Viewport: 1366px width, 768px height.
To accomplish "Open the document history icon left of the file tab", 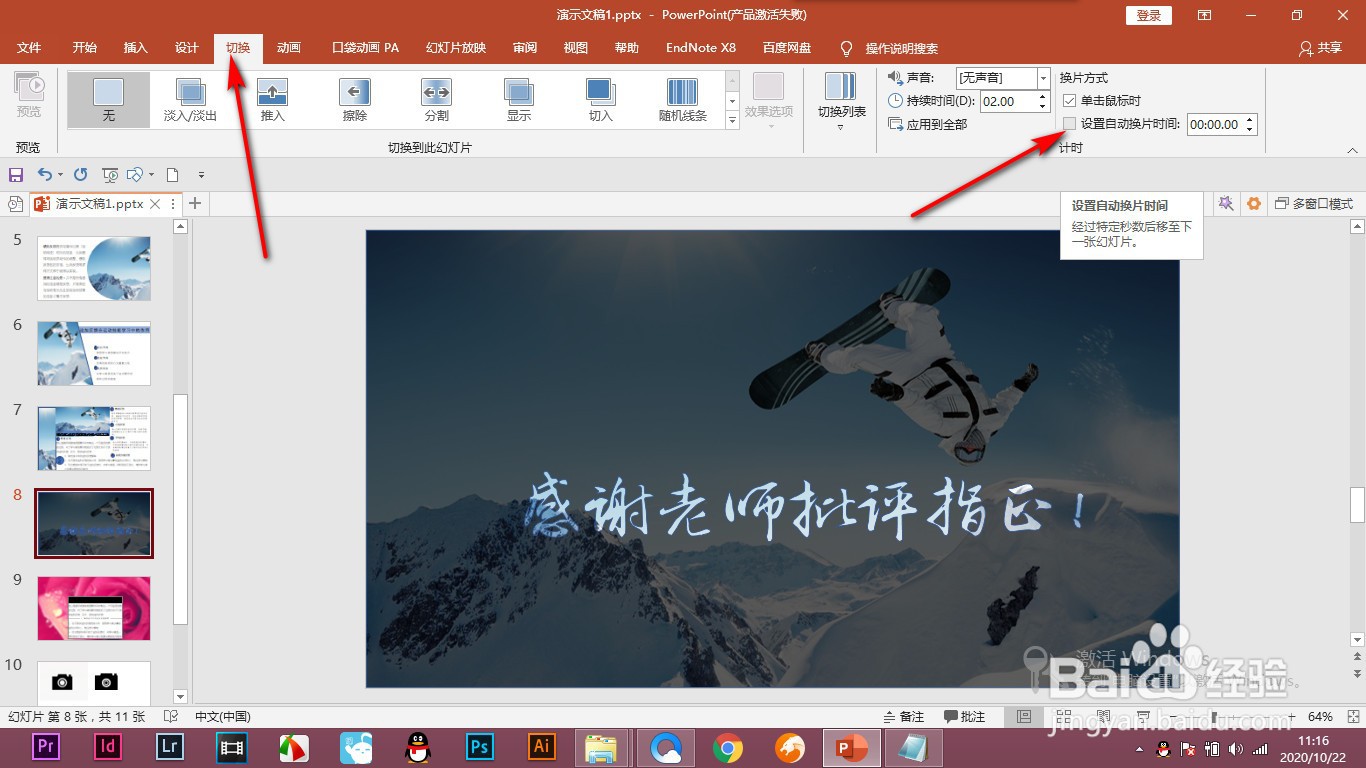I will click(x=15, y=204).
